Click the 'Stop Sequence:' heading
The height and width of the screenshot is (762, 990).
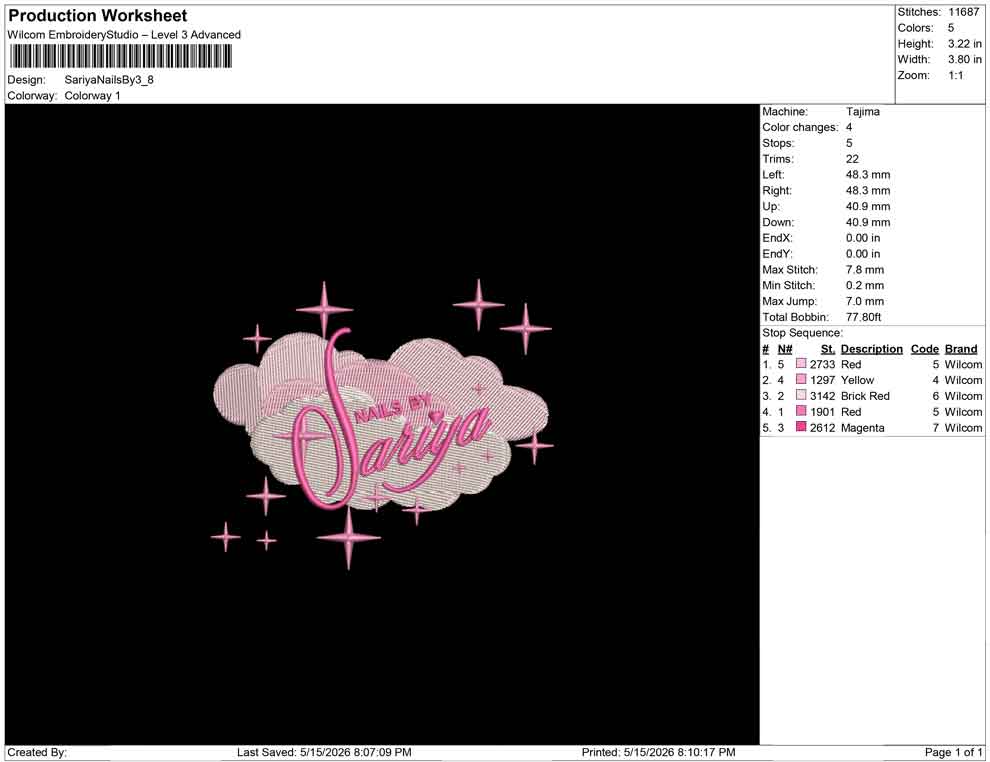(x=802, y=333)
